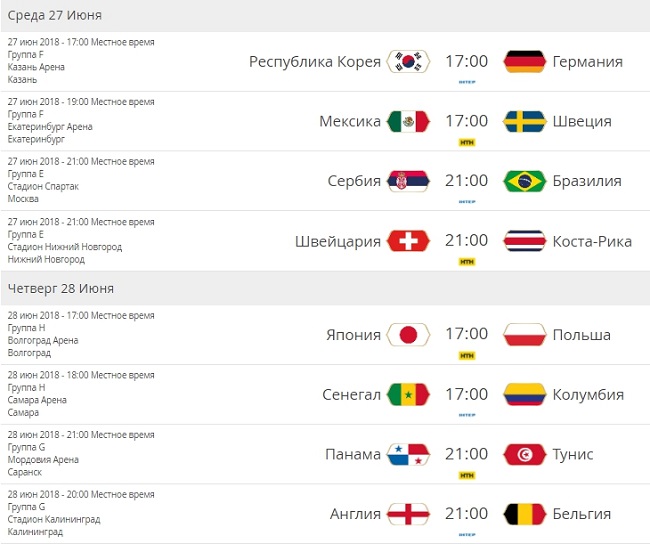Select the Mexico flag icon
Viewport: 650px width, 544px height.
(408, 122)
